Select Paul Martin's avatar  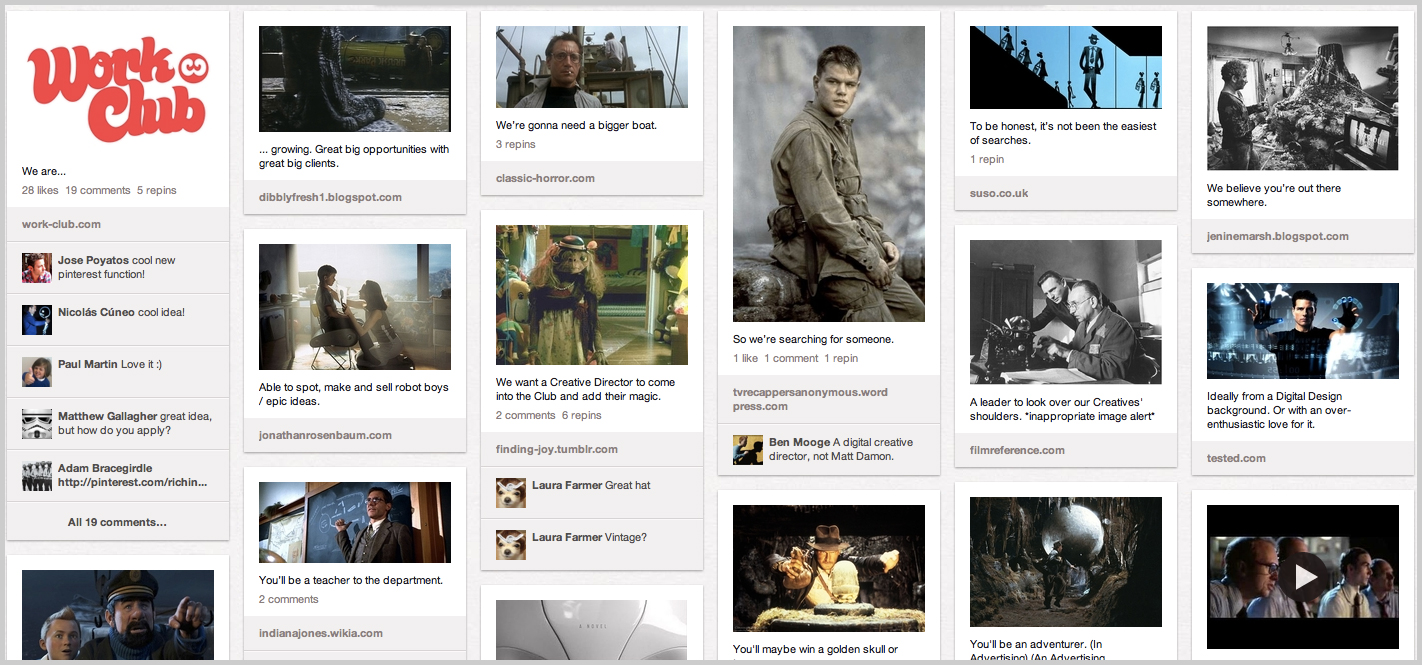click(x=36, y=371)
